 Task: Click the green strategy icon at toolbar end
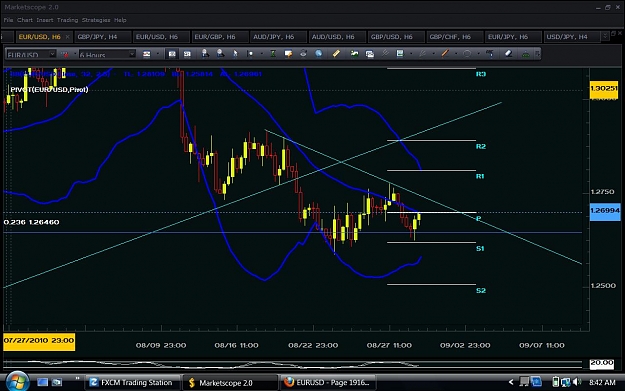click(x=526, y=53)
